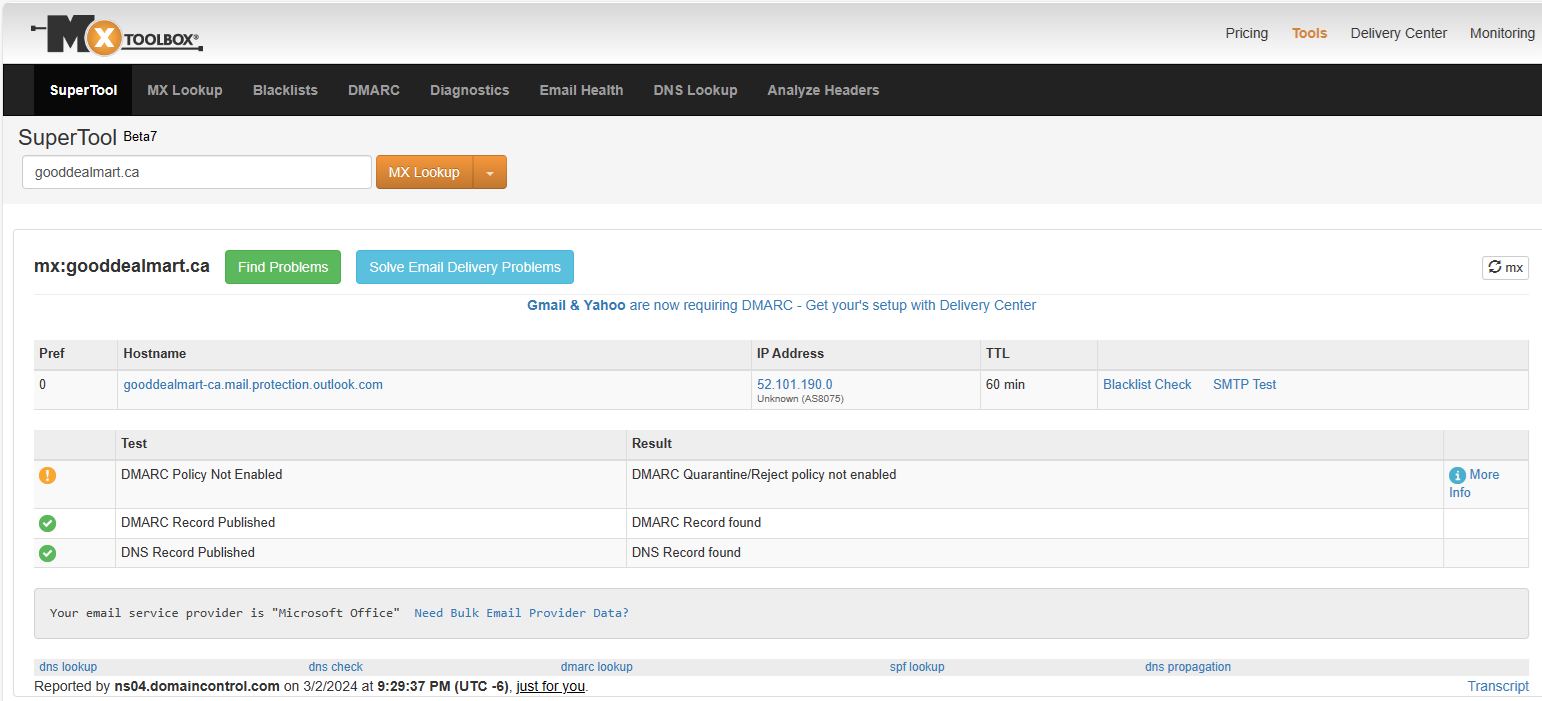Run the SMTP Test link
The height and width of the screenshot is (701, 1542).
tap(1244, 384)
